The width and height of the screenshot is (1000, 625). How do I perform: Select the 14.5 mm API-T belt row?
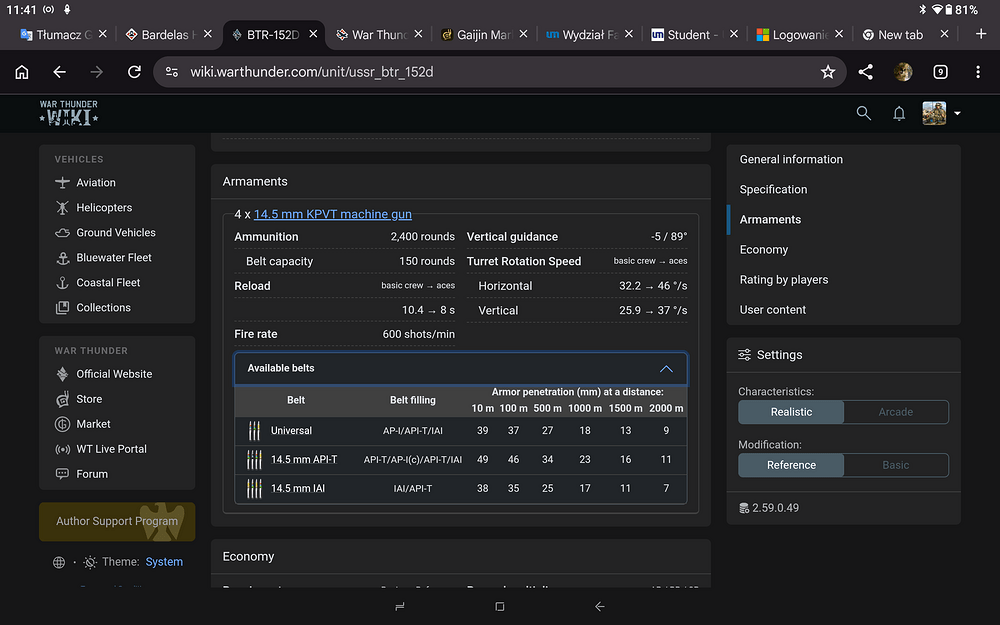[x=460, y=459]
